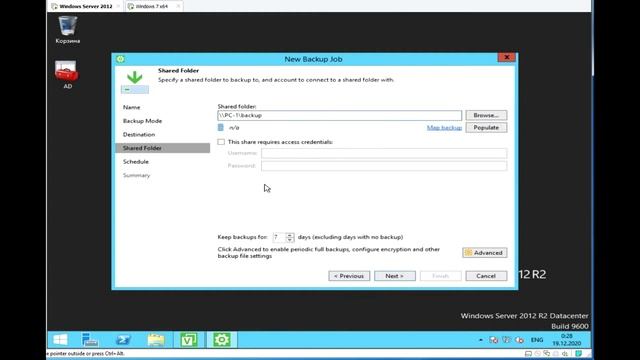Close the Windows 7 x64 VM tab
Screen dimensions: 640x360
tap(178, 7)
